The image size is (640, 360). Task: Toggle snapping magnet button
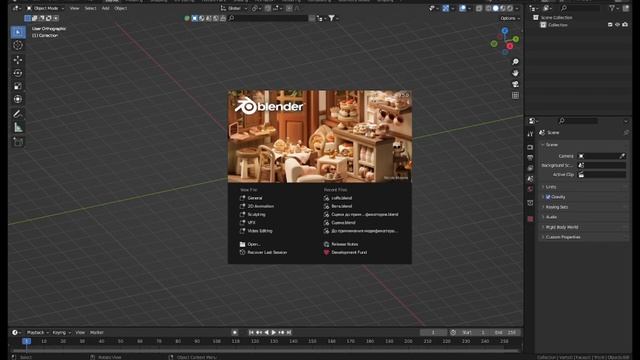[x=268, y=8]
